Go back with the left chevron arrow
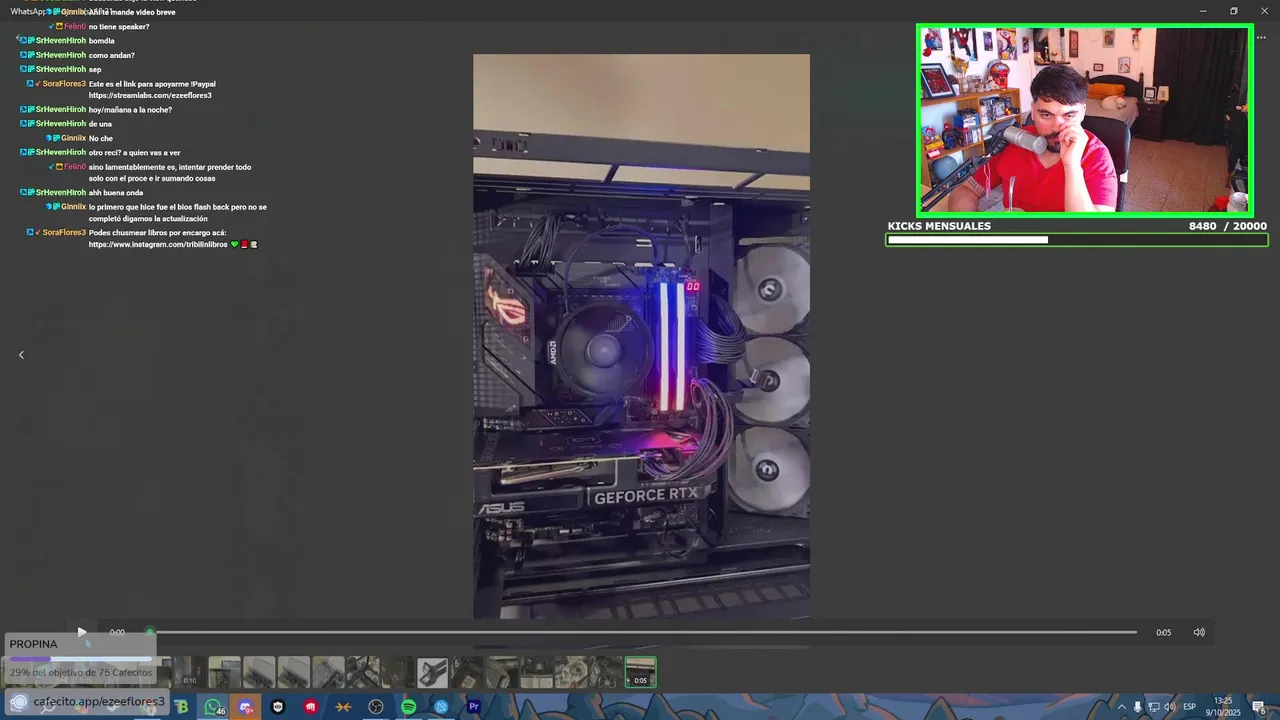Viewport: 1280px width, 720px height. pos(21,355)
